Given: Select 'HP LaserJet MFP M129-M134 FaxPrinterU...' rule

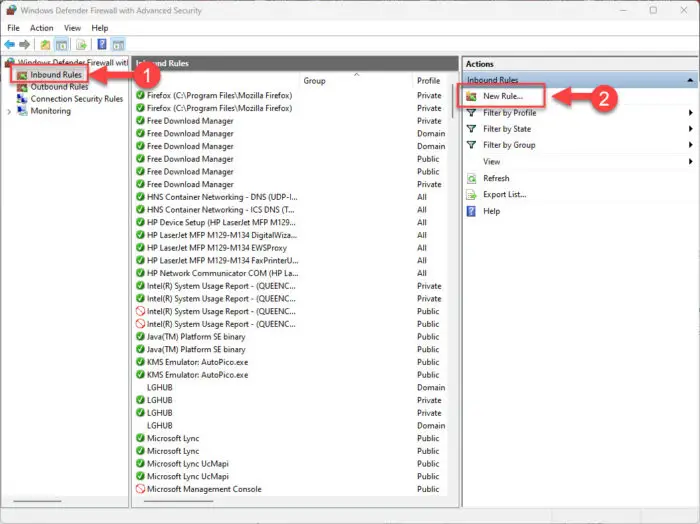Looking at the screenshot, I should (222, 261).
